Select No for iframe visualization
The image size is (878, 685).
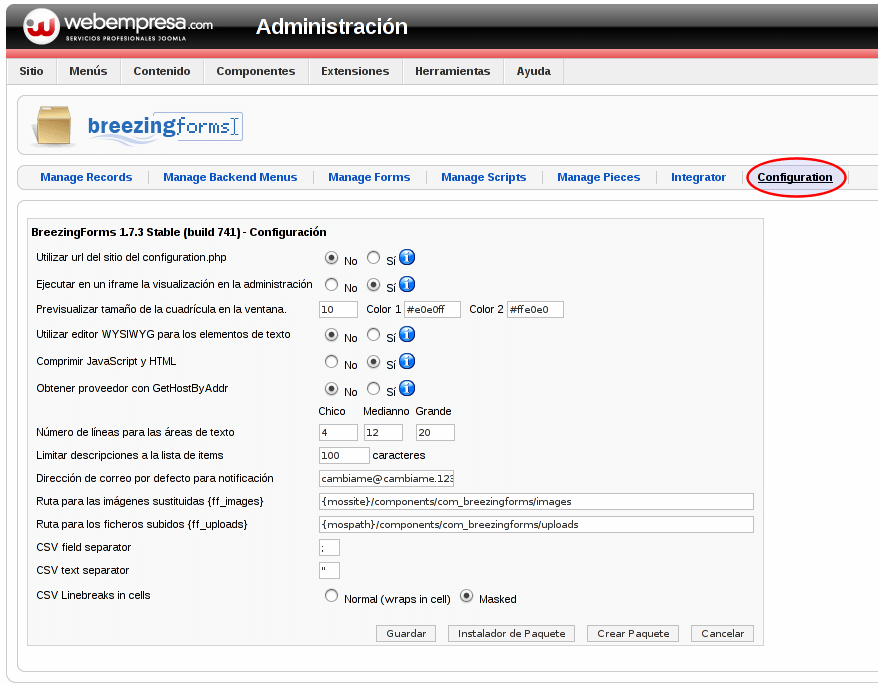331,285
